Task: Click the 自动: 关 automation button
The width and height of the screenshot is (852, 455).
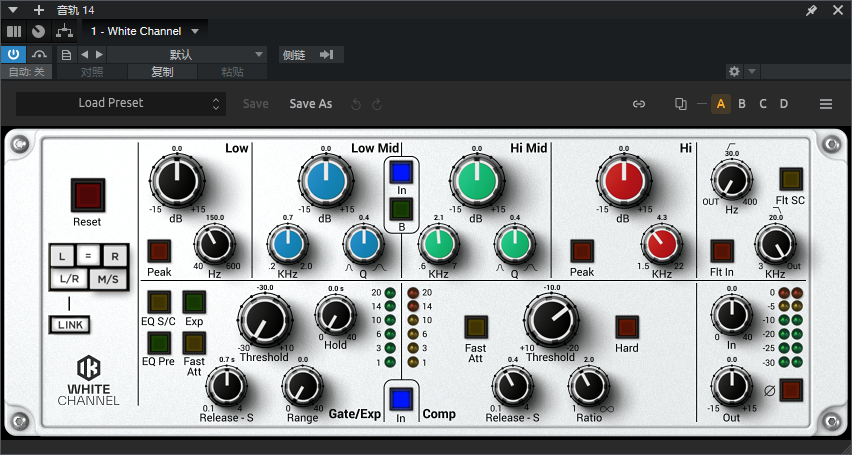Action: tap(27, 72)
